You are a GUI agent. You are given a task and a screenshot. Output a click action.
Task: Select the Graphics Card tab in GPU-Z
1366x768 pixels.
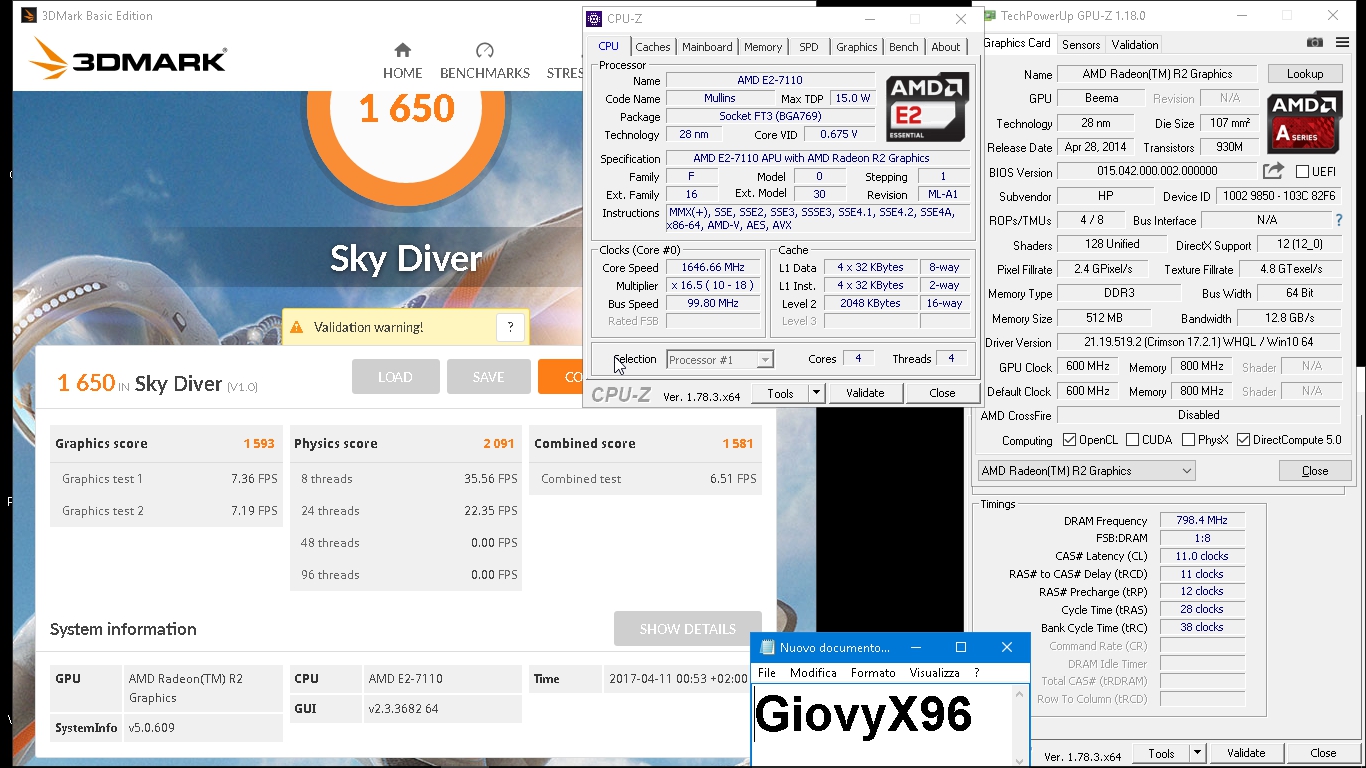point(1017,43)
